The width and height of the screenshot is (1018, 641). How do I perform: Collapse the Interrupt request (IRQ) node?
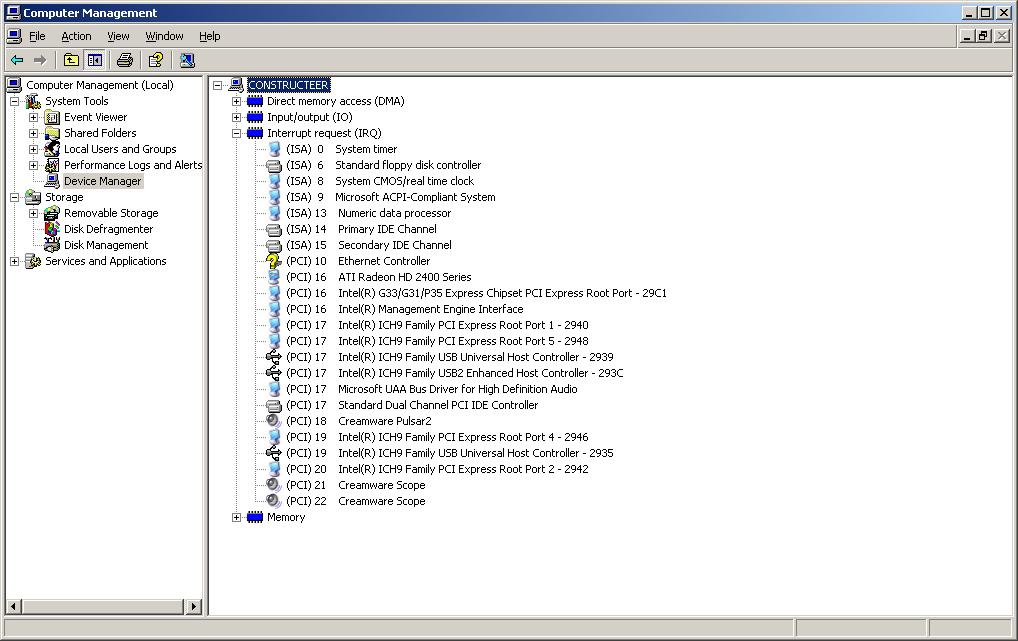coord(236,133)
